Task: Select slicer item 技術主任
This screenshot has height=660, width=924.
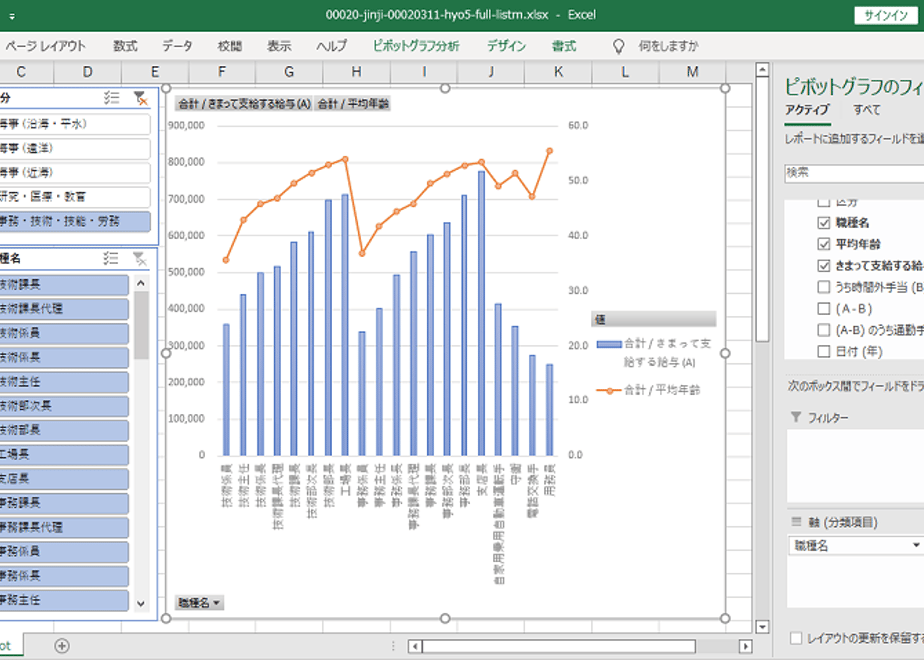Action: (x=64, y=382)
